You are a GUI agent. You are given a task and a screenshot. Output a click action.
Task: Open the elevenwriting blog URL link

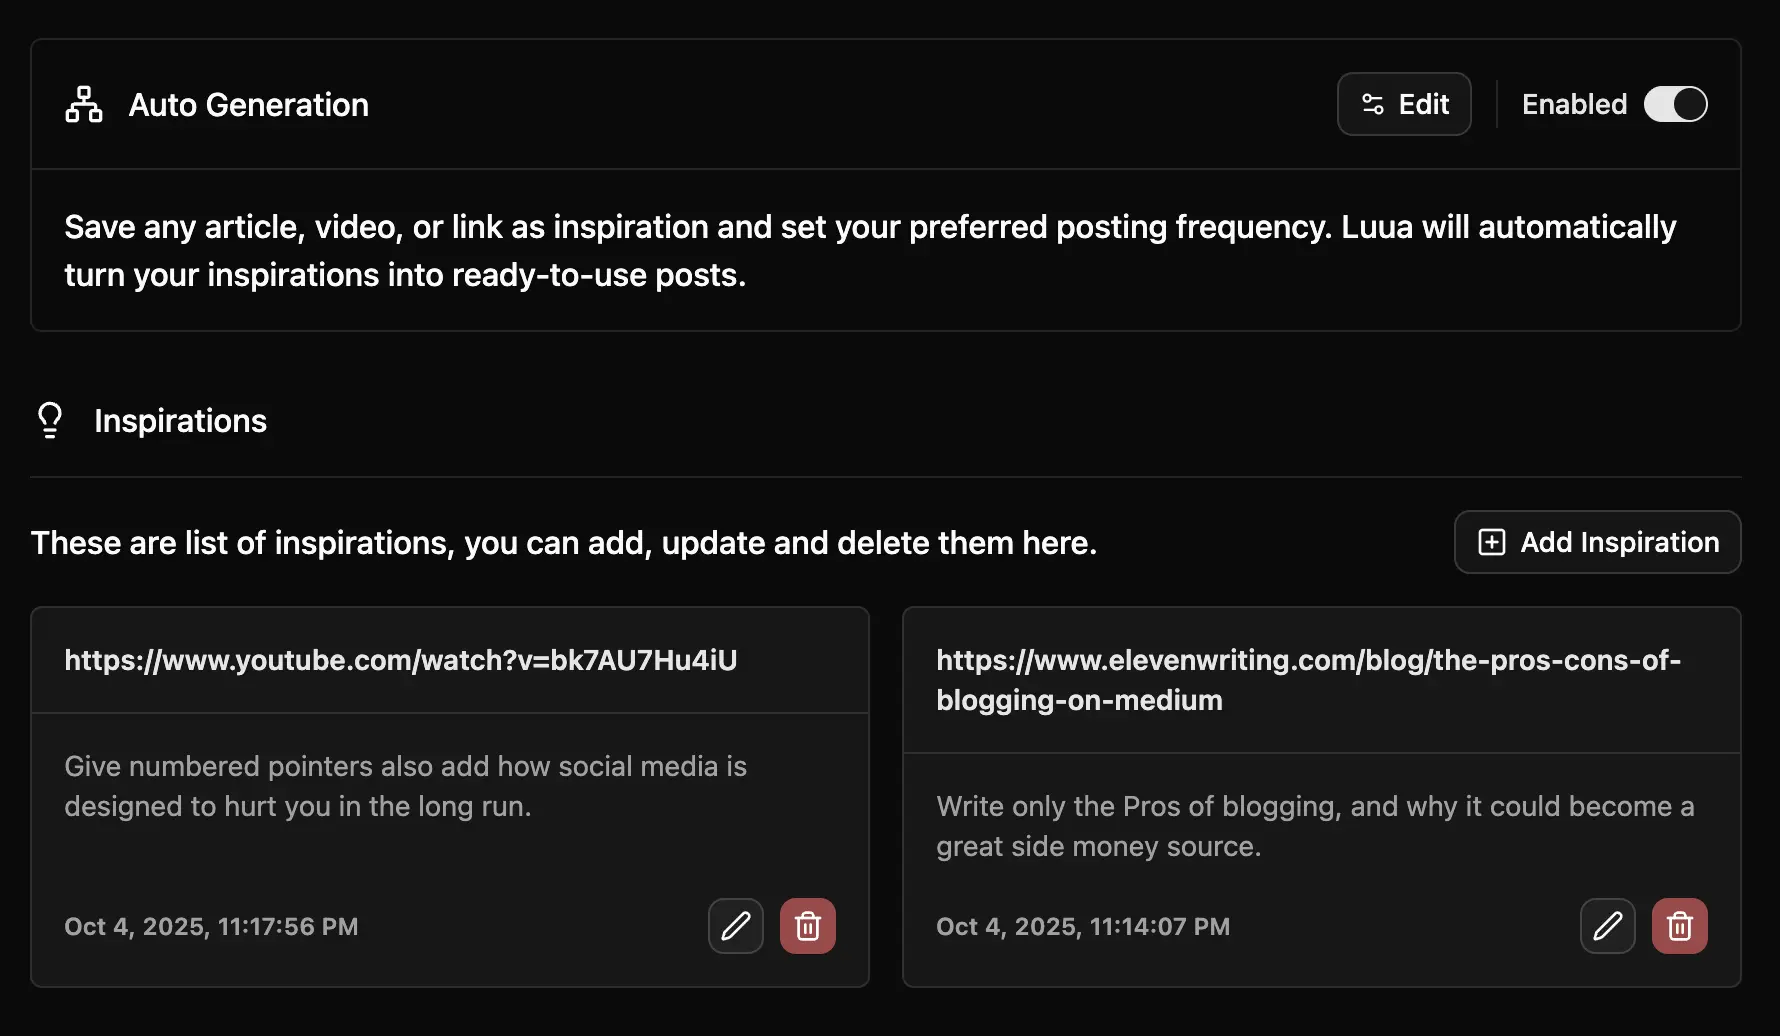[1308, 680]
